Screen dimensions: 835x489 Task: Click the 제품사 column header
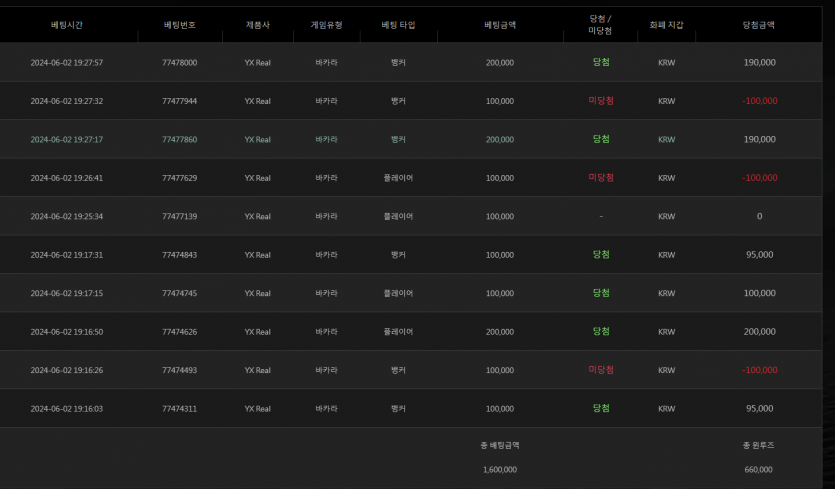(258, 25)
